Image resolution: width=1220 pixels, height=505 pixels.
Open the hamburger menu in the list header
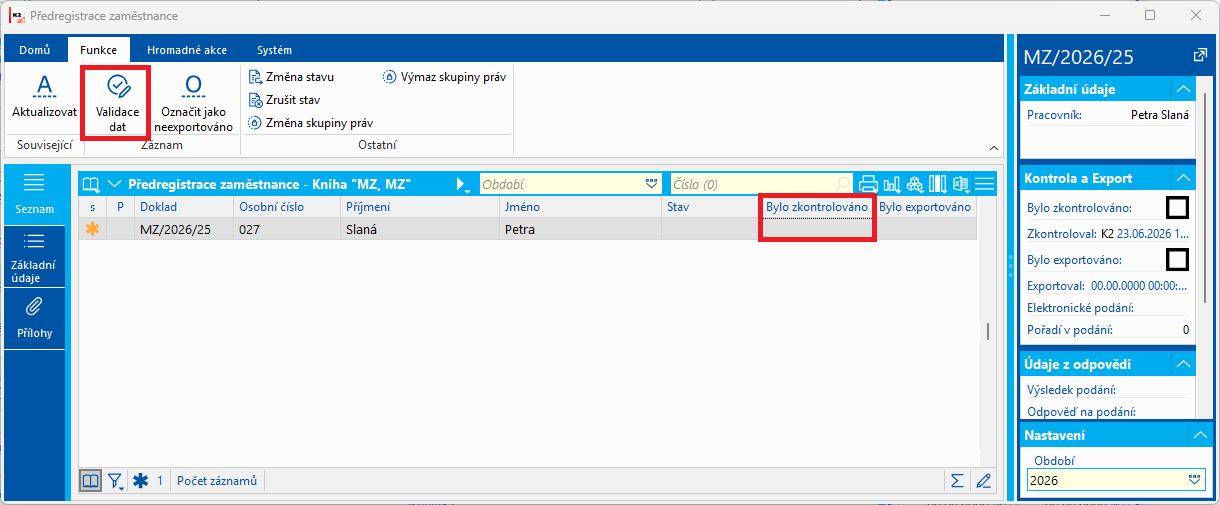(x=985, y=184)
